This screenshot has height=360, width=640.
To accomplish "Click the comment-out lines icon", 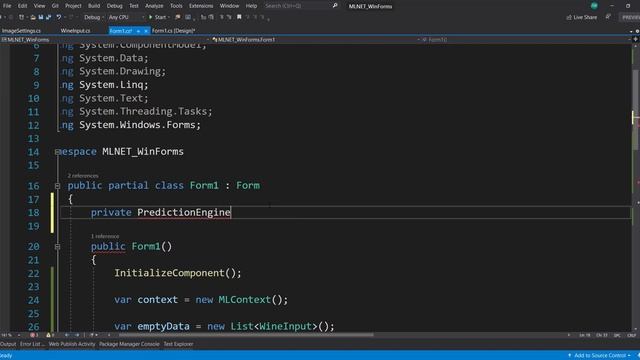I will click(x=222, y=17).
